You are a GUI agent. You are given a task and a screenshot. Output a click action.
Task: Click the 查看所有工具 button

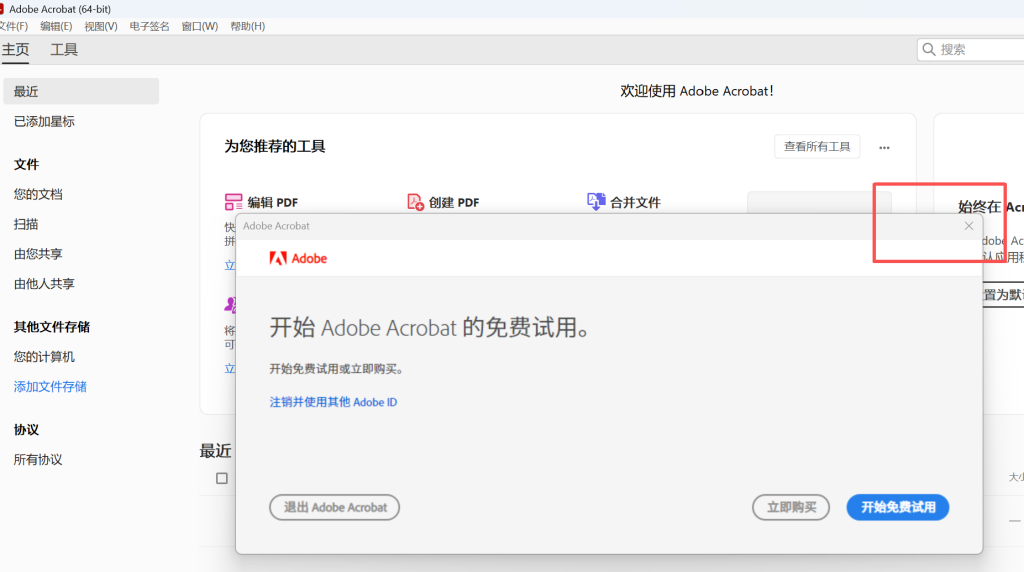pos(816,146)
